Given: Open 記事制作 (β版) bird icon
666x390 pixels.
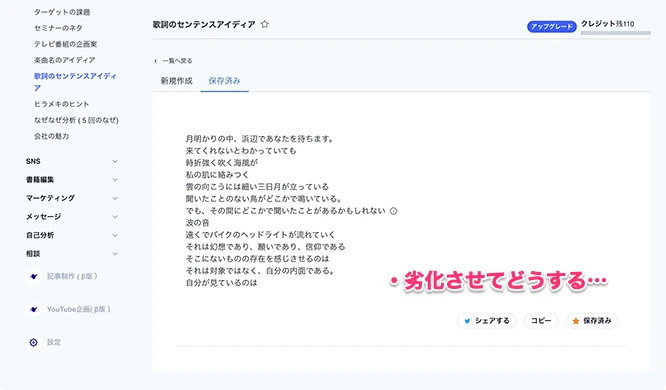Looking at the screenshot, I should coord(34,276).
